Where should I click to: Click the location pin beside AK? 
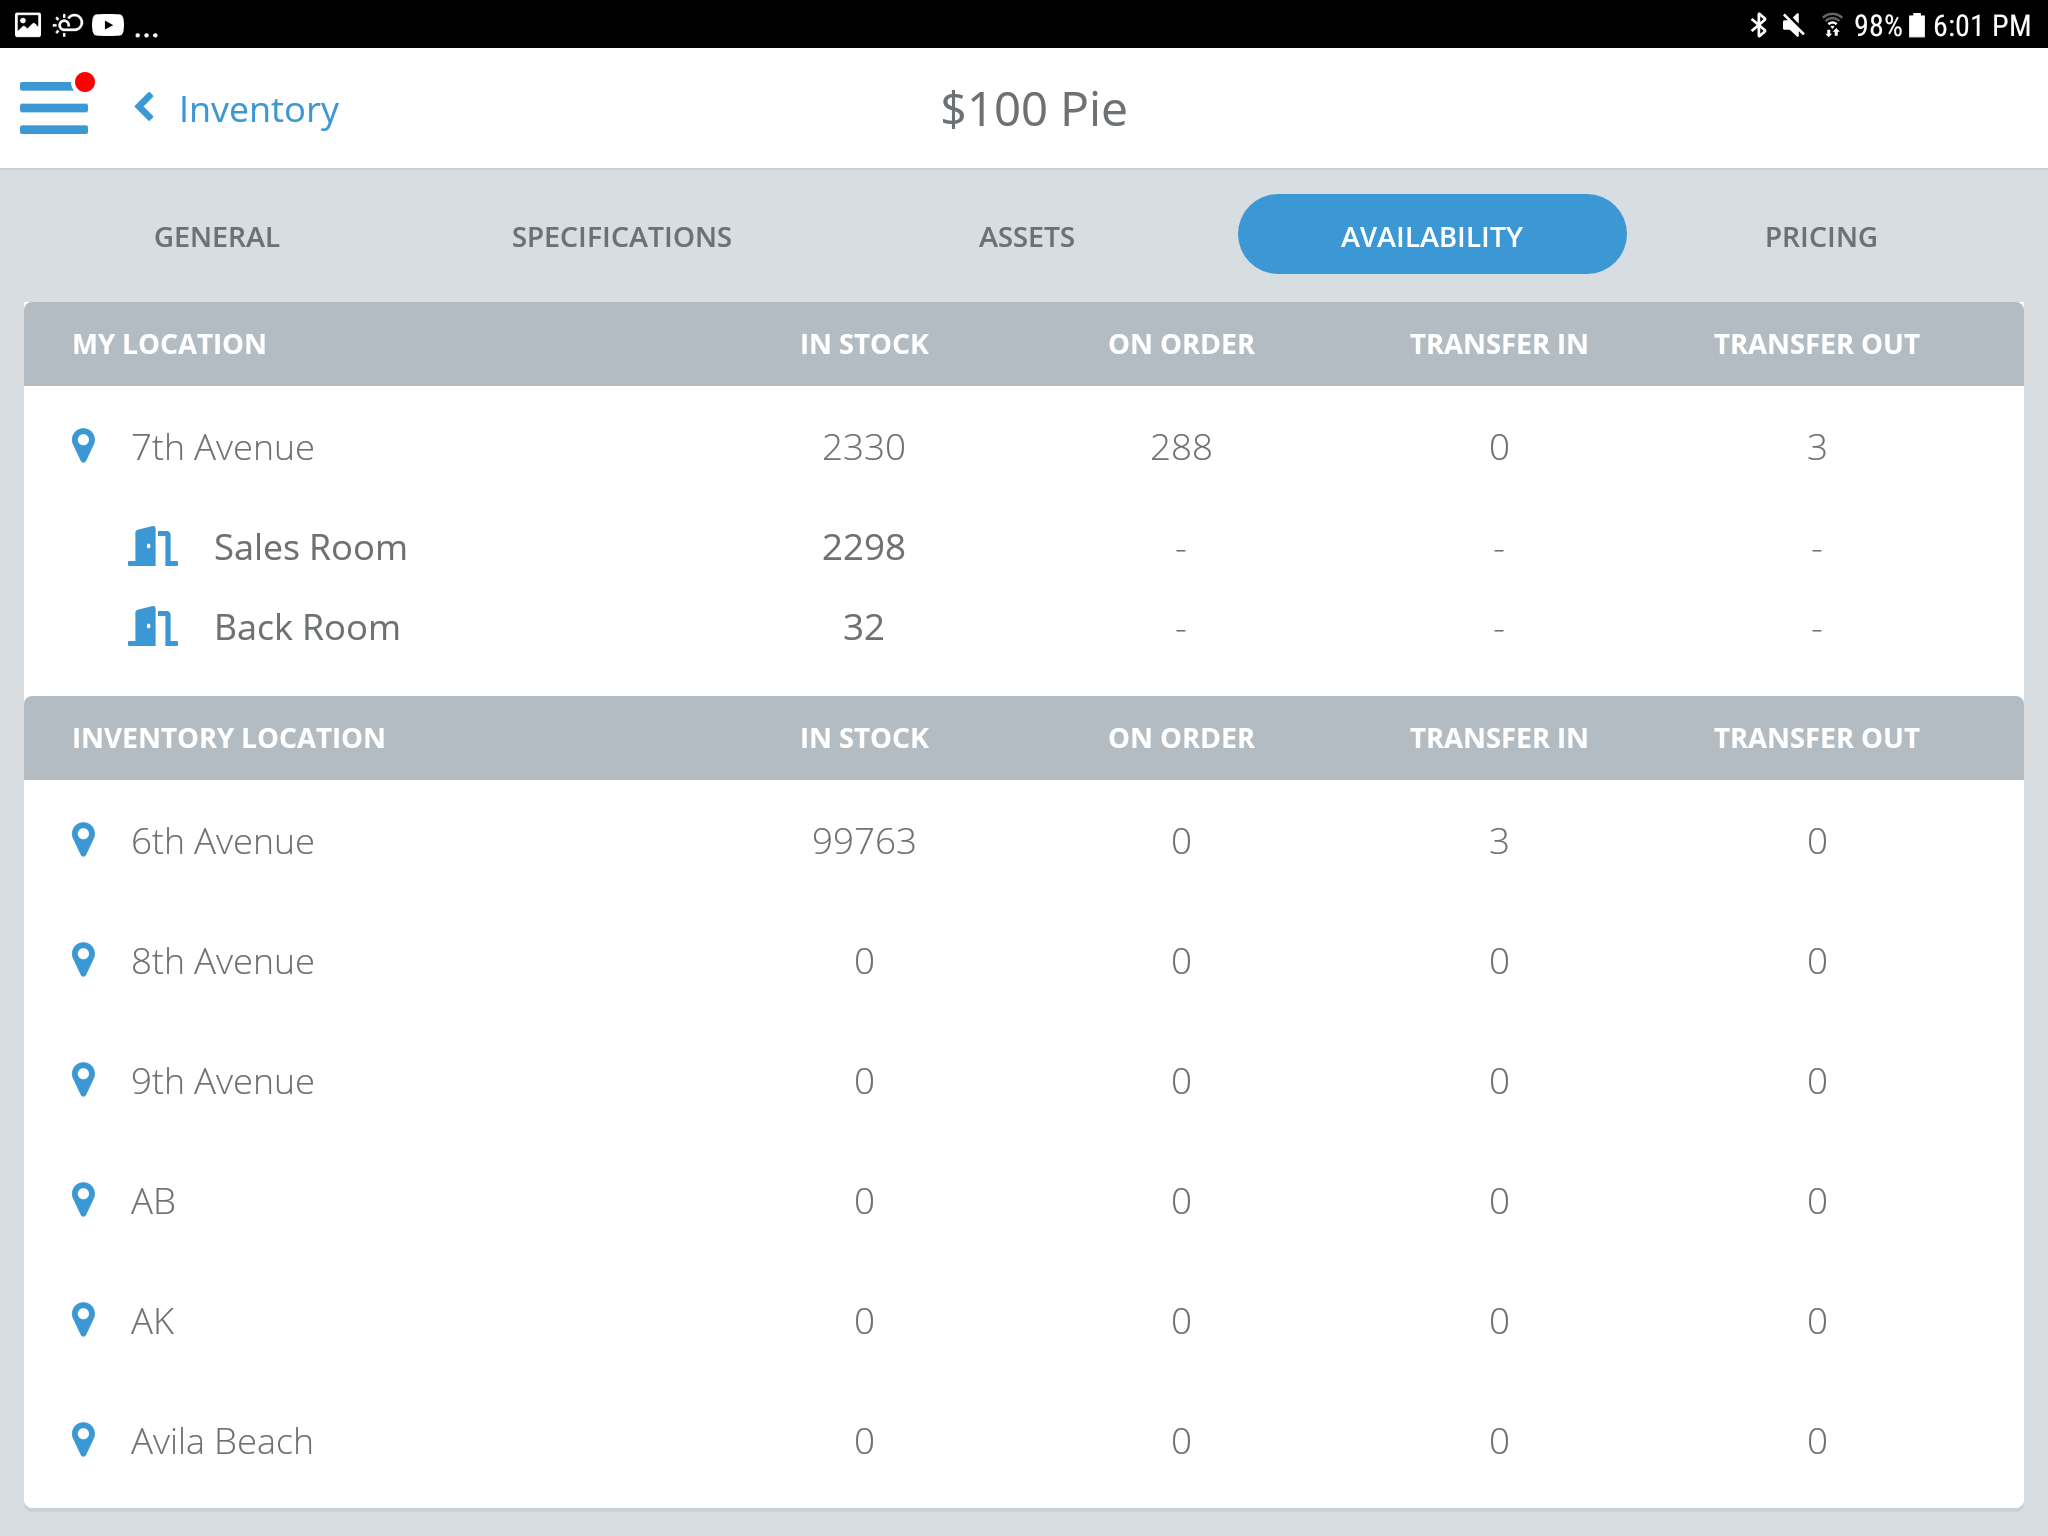tap(84, 1320)
